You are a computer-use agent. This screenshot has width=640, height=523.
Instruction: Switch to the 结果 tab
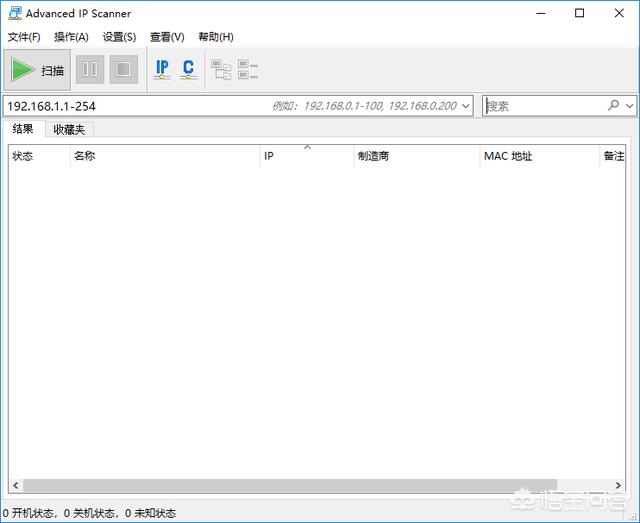click(23, 129)
